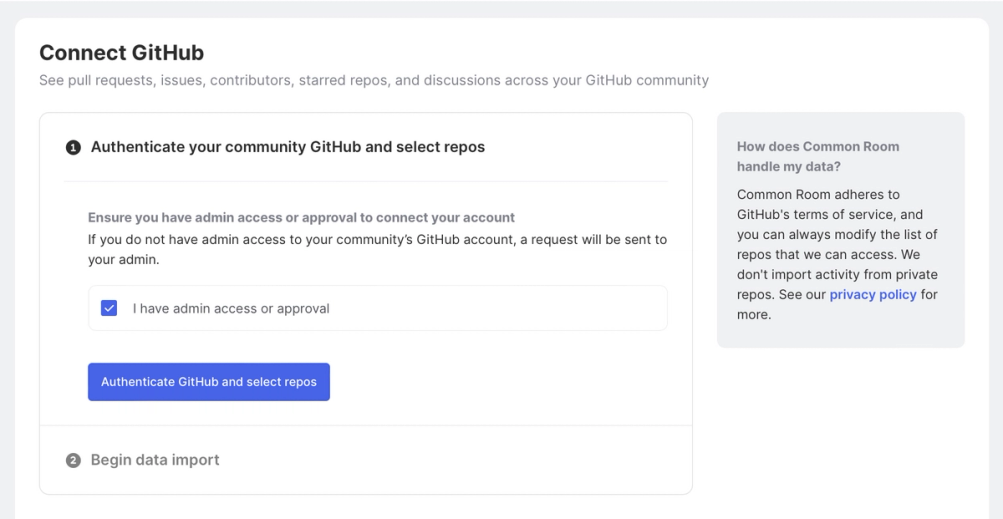Click the Connect GitHub page heading
The height and width of the screenshot is (519, 1003).
(x=122, y=52)
